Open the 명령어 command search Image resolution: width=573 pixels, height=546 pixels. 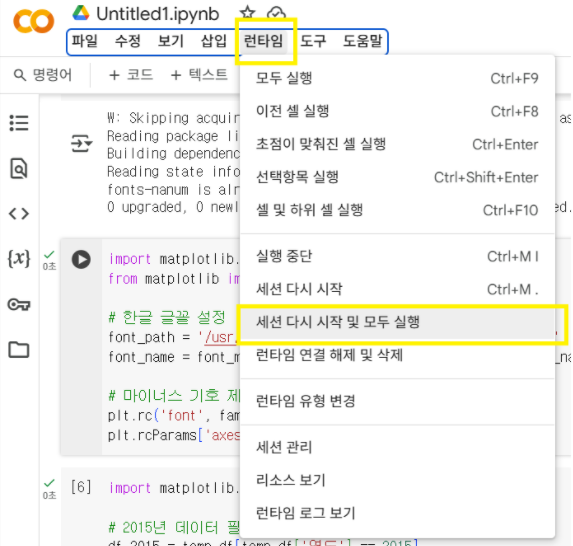(43, 75)
